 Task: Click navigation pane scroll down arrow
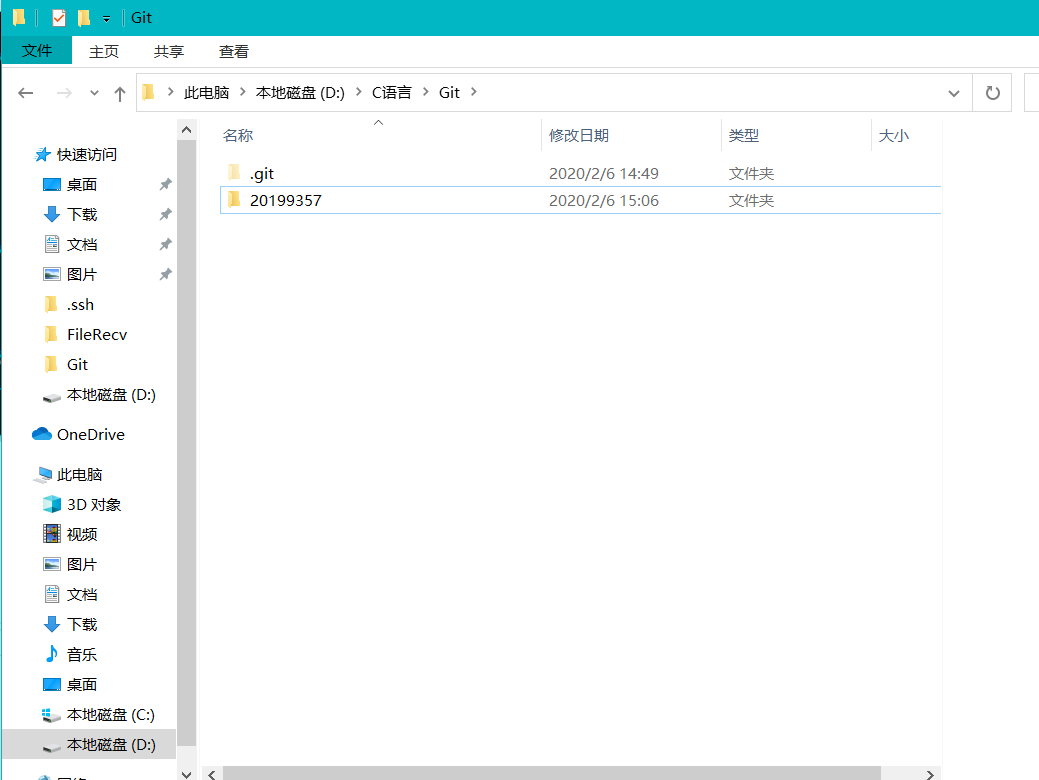(187, 773)
